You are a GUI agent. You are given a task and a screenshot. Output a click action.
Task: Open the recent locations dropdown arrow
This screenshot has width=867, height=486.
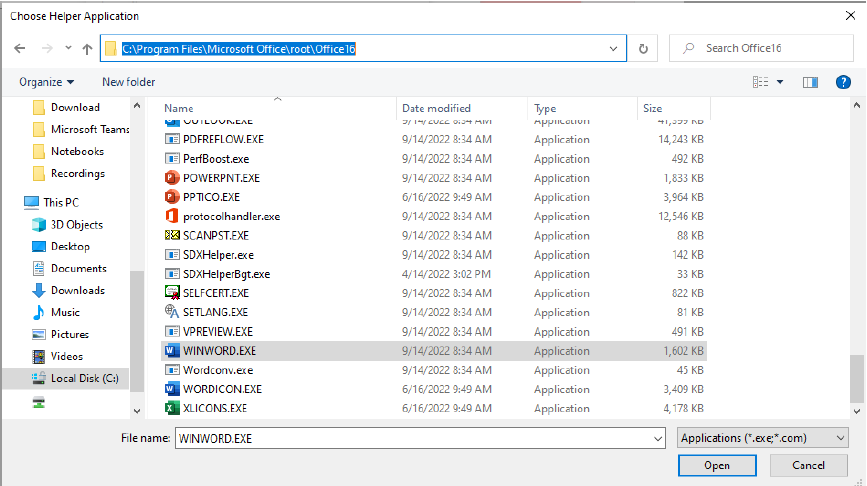pyautogui.click(x=68, y=48)
